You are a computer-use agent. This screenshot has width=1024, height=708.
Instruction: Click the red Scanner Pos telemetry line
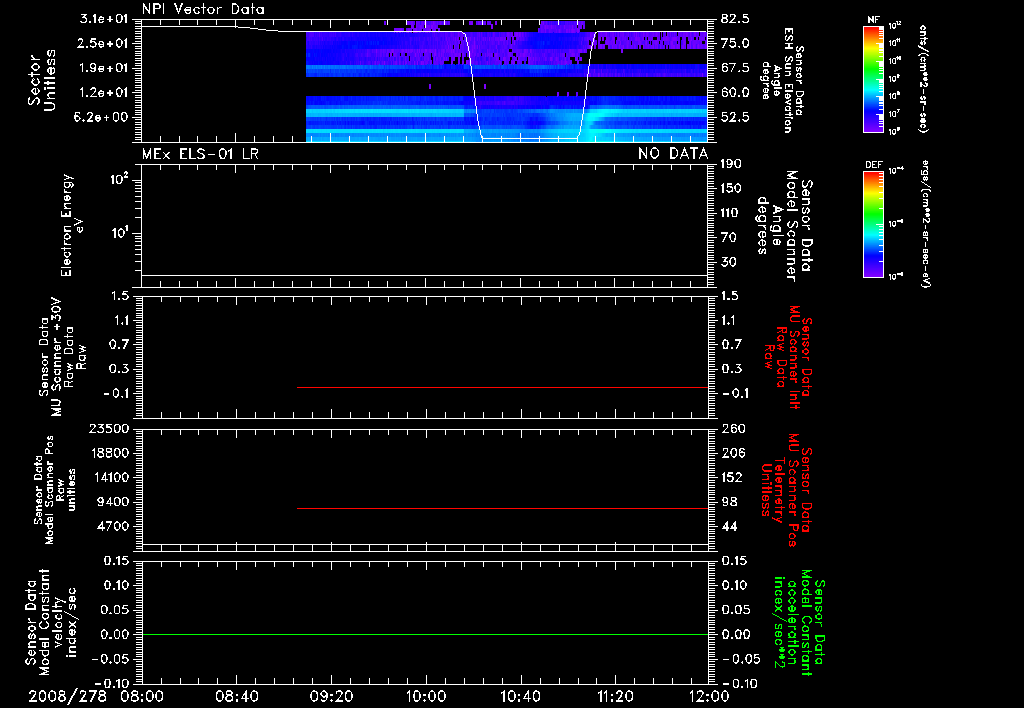click(x=502, y=508)
